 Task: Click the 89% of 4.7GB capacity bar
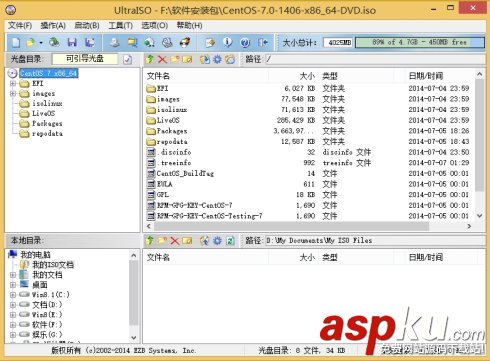point(420,42)
